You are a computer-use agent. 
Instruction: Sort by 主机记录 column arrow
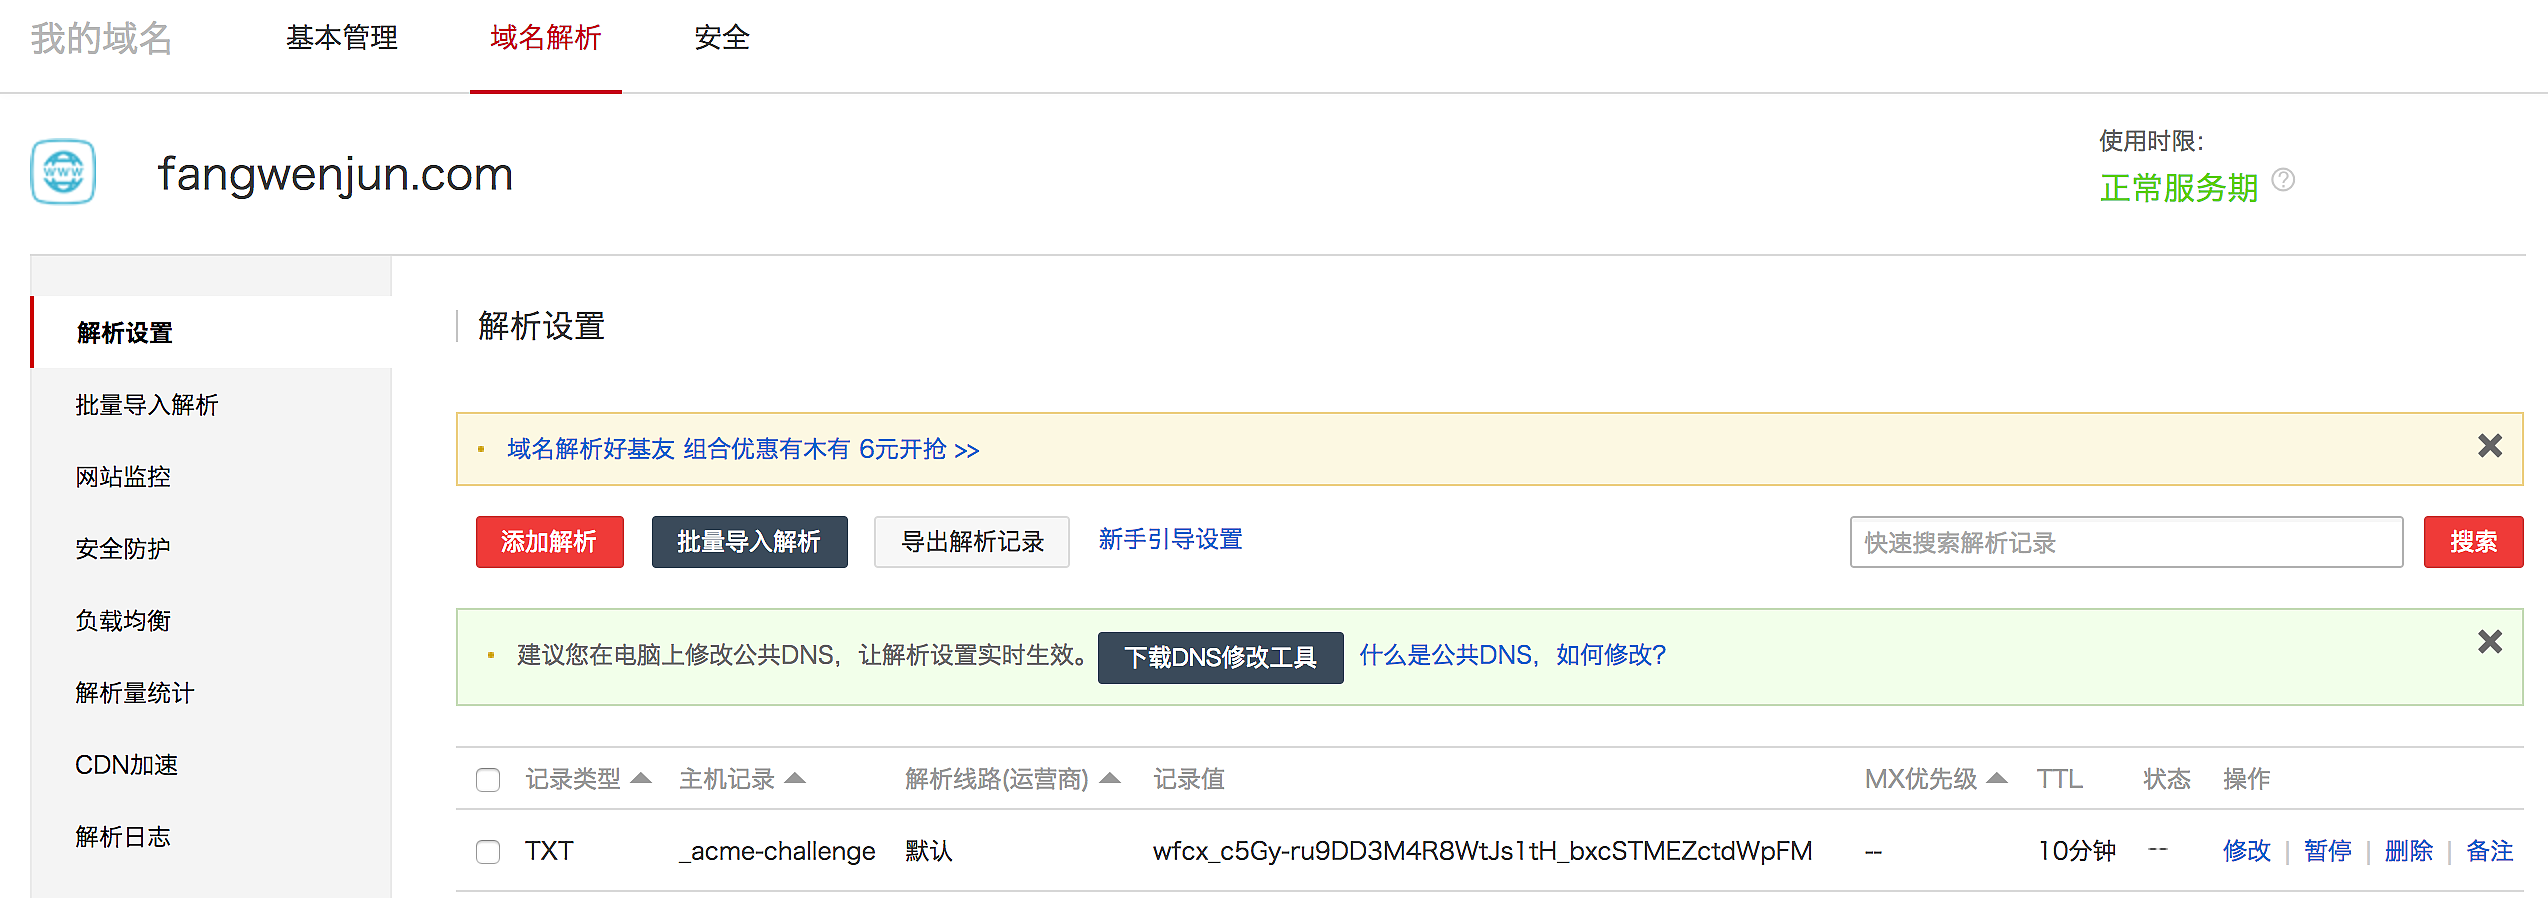pos(795,778)
